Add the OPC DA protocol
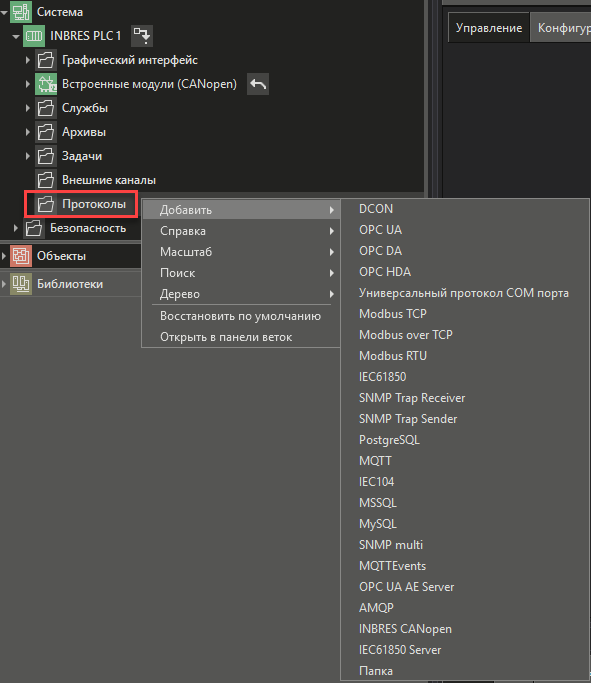Image resolution: width=591 pixels, height=683 pixels. [x=465, y=251]
